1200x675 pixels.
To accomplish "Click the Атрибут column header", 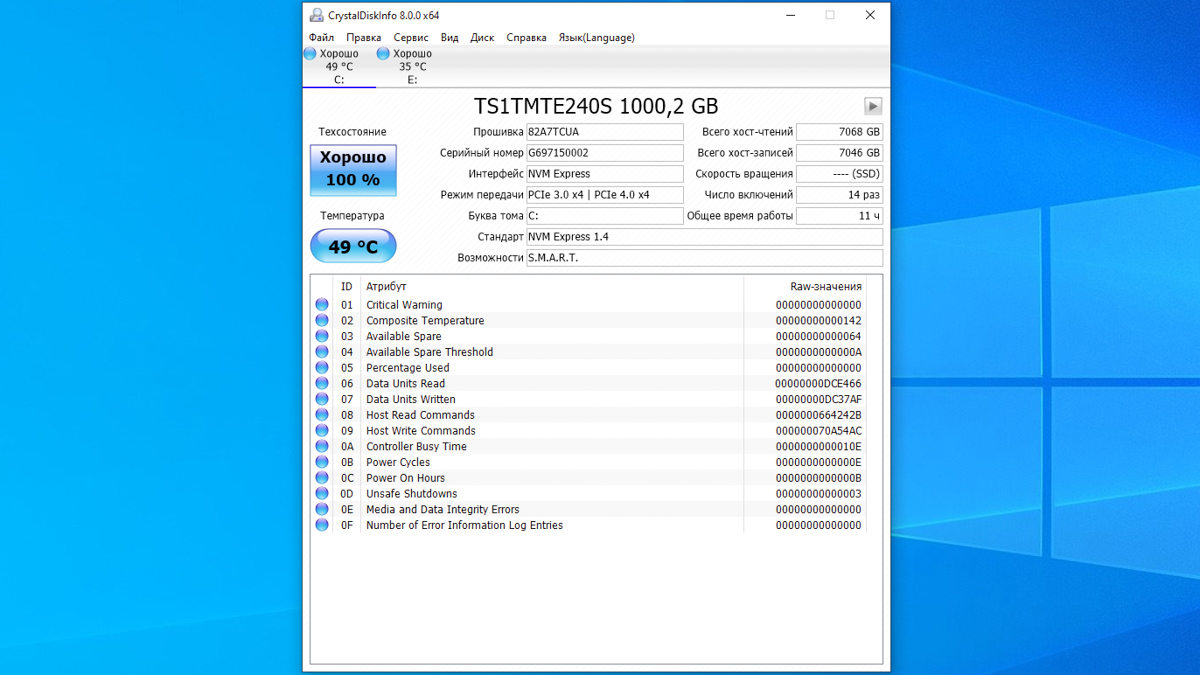I will click(552, 286).
